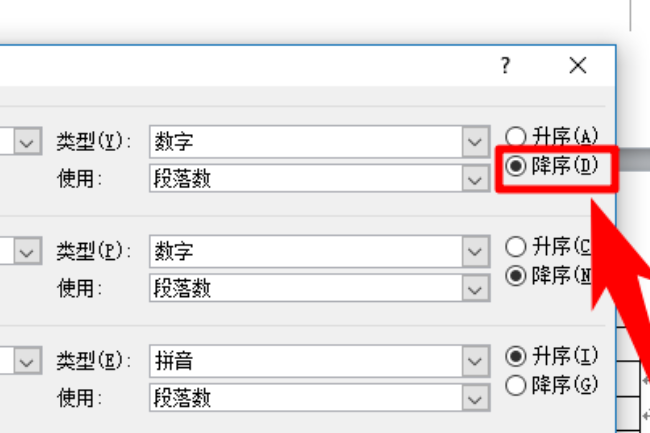Select 升序(A) for the first sort key
The width and height of the screenshot is (650, 433).
(516, 136)
